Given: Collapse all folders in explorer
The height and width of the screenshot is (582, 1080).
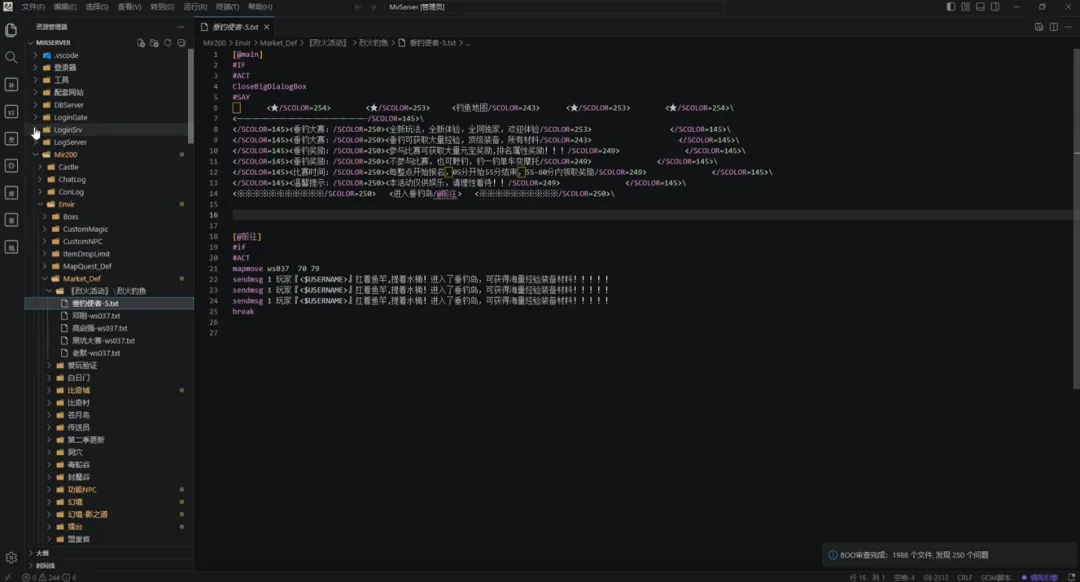Looking at the screenshot, I should pos(181,43).
